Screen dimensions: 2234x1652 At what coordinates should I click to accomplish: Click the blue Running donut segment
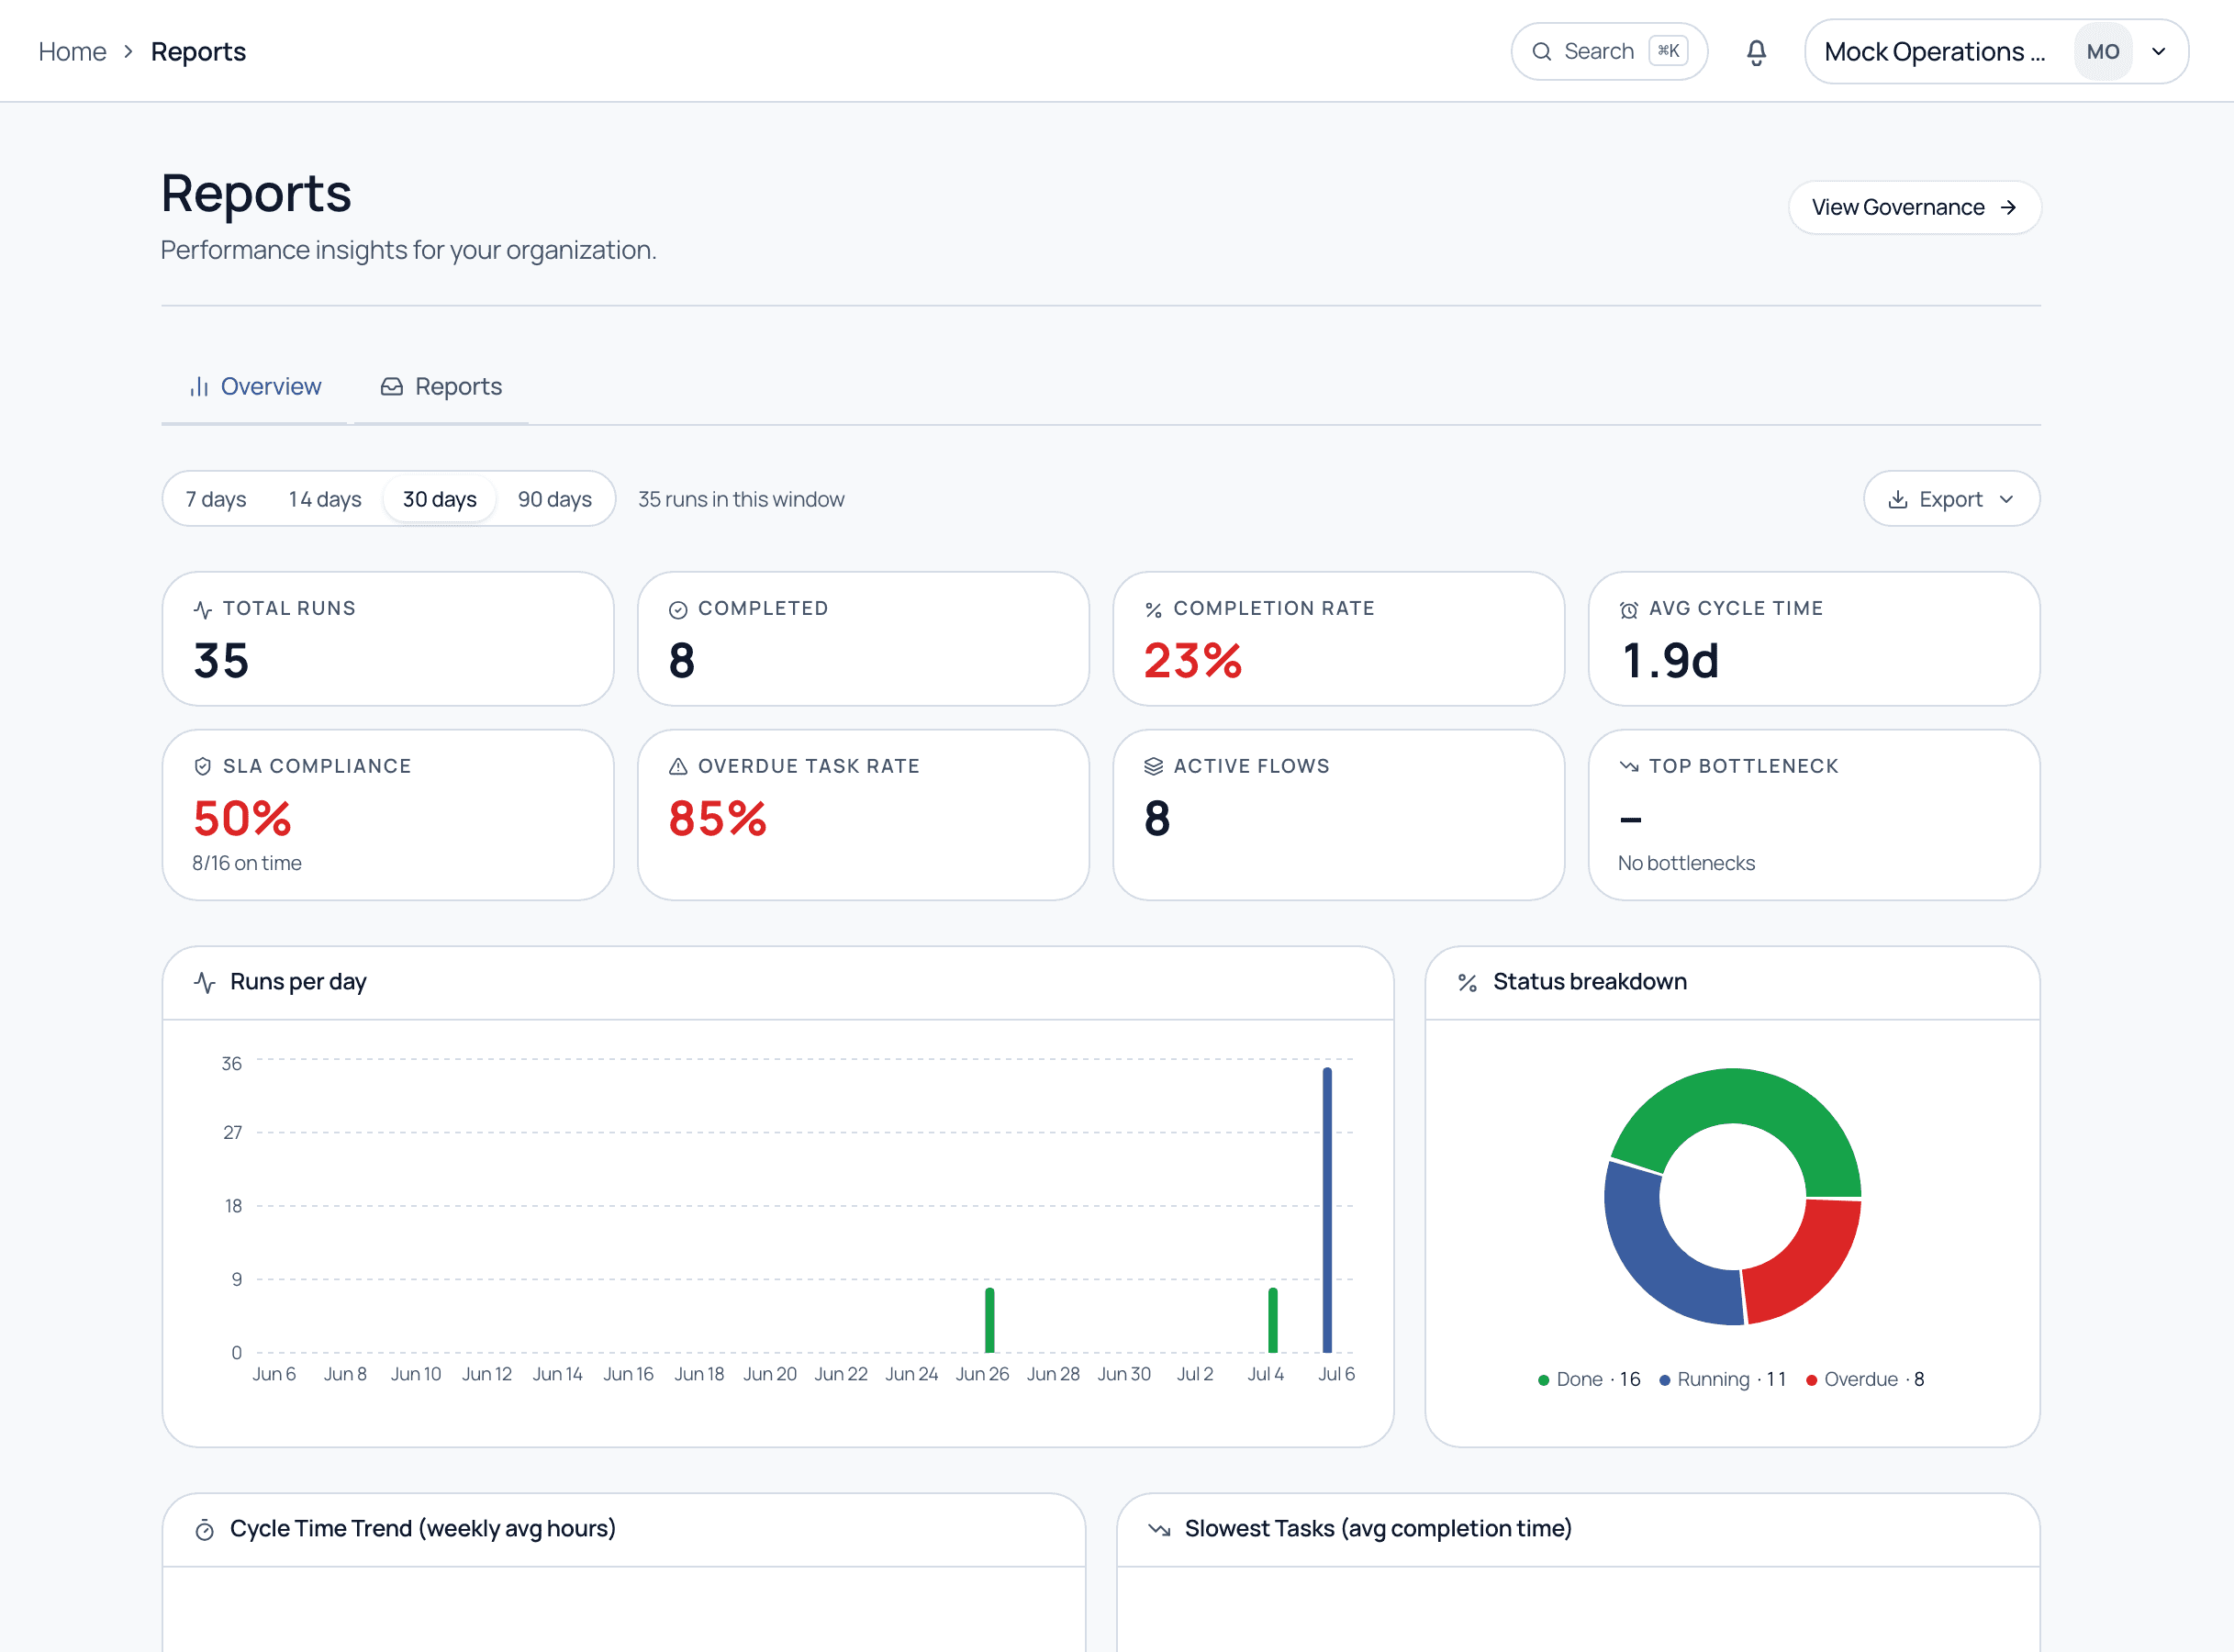(x=1652, y=1254)
